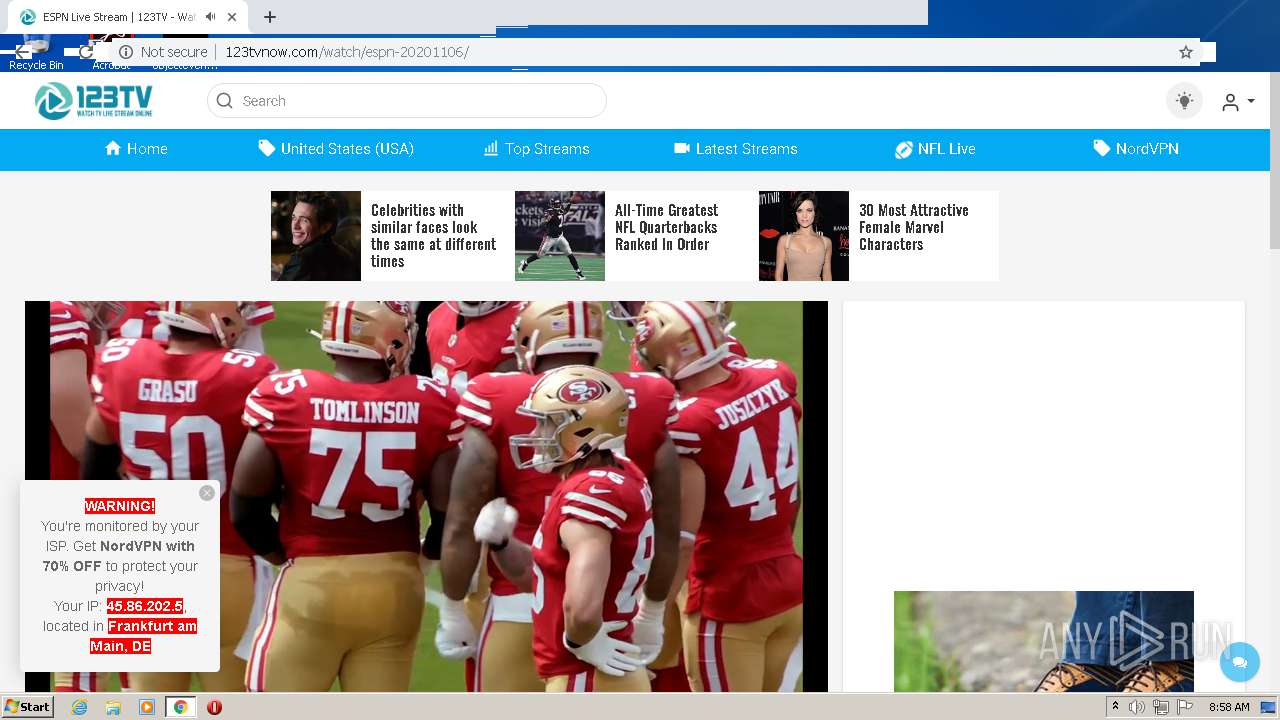This screenshot has height=720, width=1280.
Task: Toggle dark mode with the lightbulb icon
Action: click(x=1185, y=101)
